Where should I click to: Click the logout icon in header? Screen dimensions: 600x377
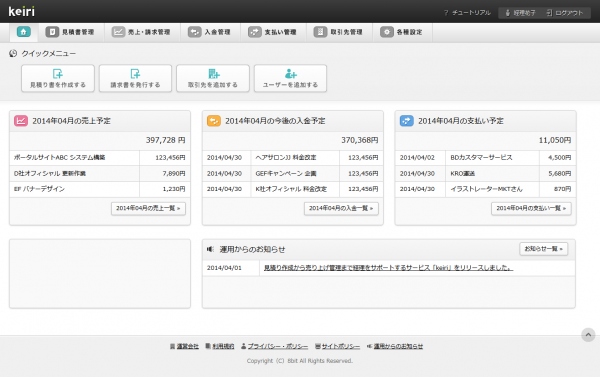[x=549, y=13]
